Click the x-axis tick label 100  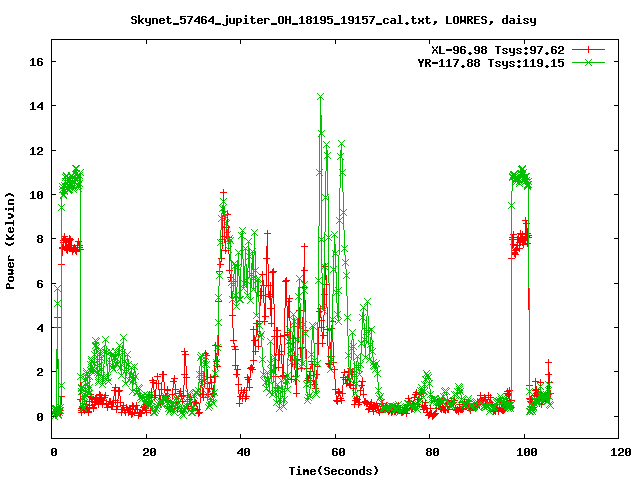[x=527, y=452]
